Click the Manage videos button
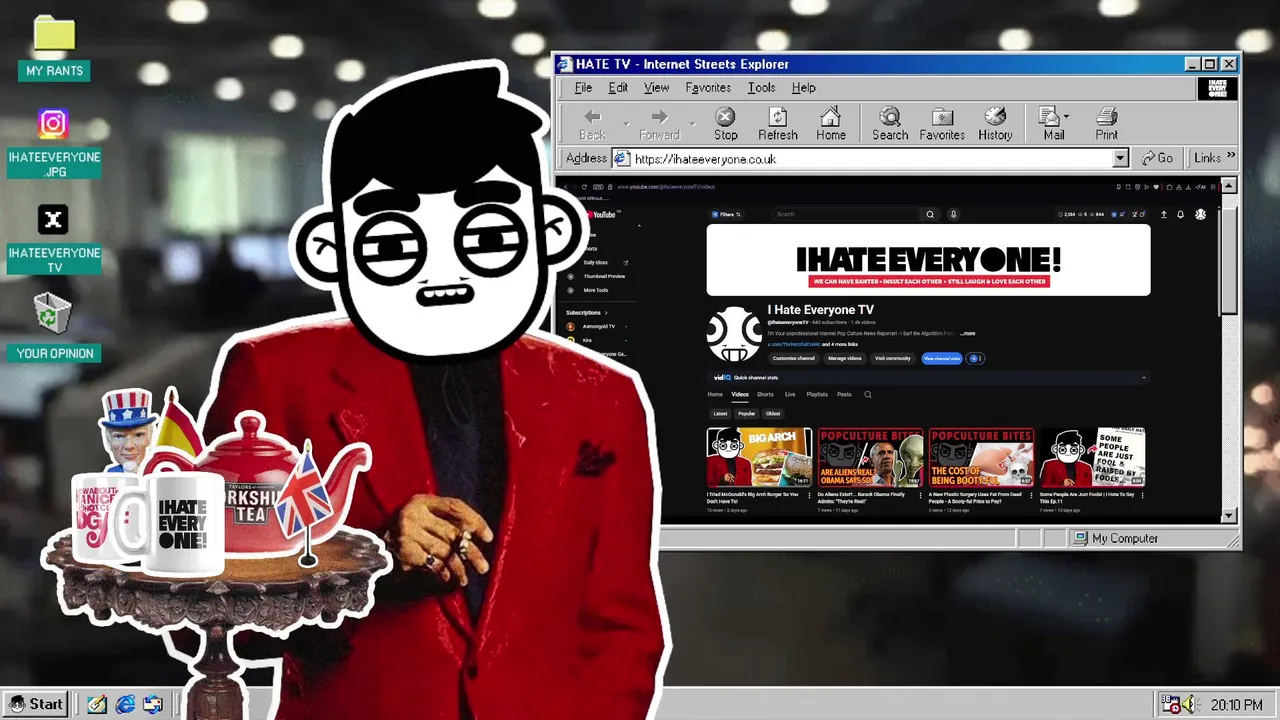 pyautogui.click(x=845, y=358)
